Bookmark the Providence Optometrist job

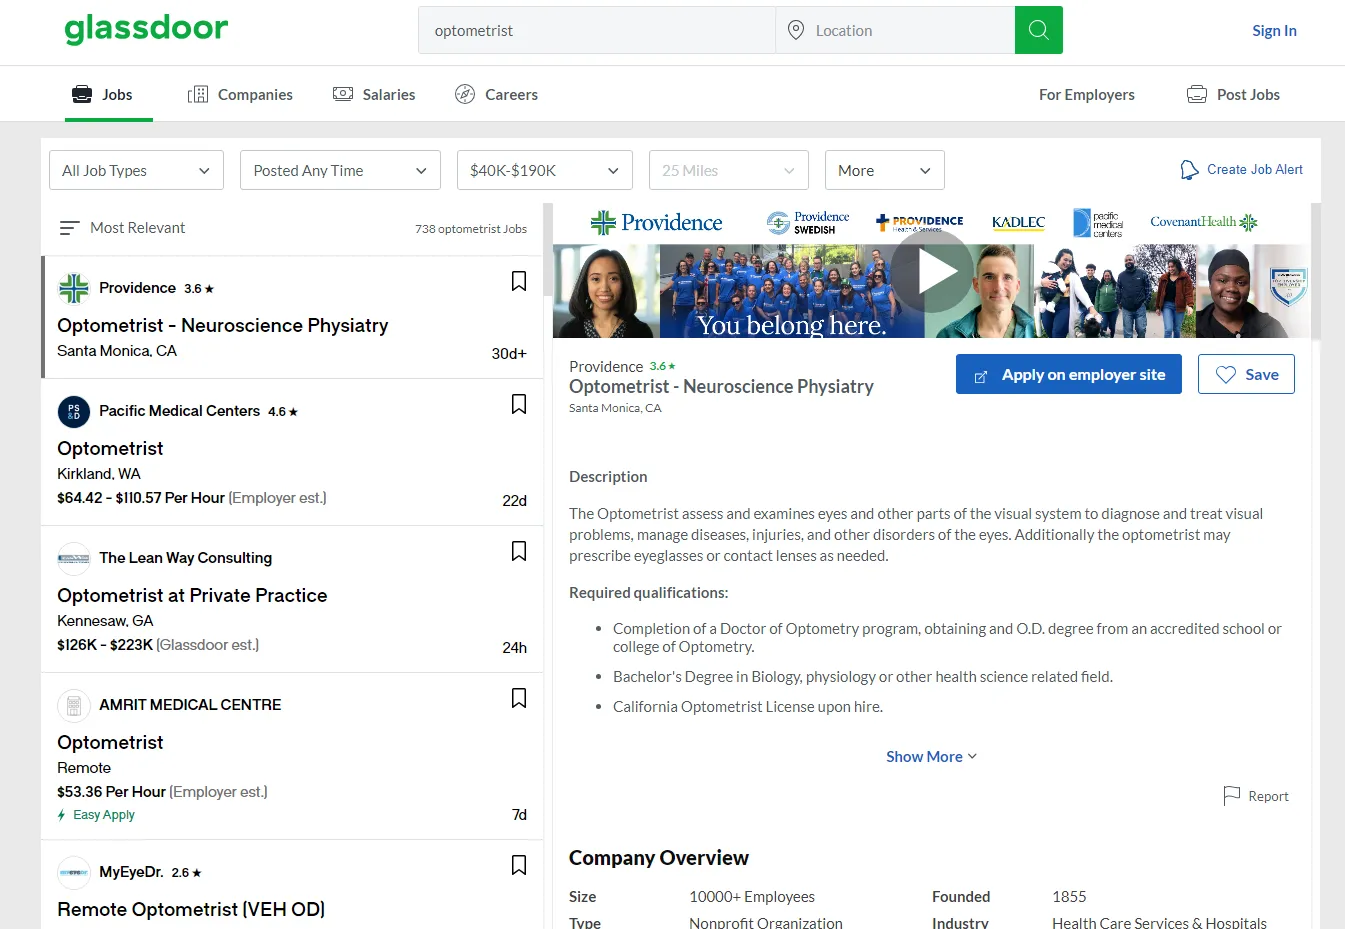(x=519, y=281)
